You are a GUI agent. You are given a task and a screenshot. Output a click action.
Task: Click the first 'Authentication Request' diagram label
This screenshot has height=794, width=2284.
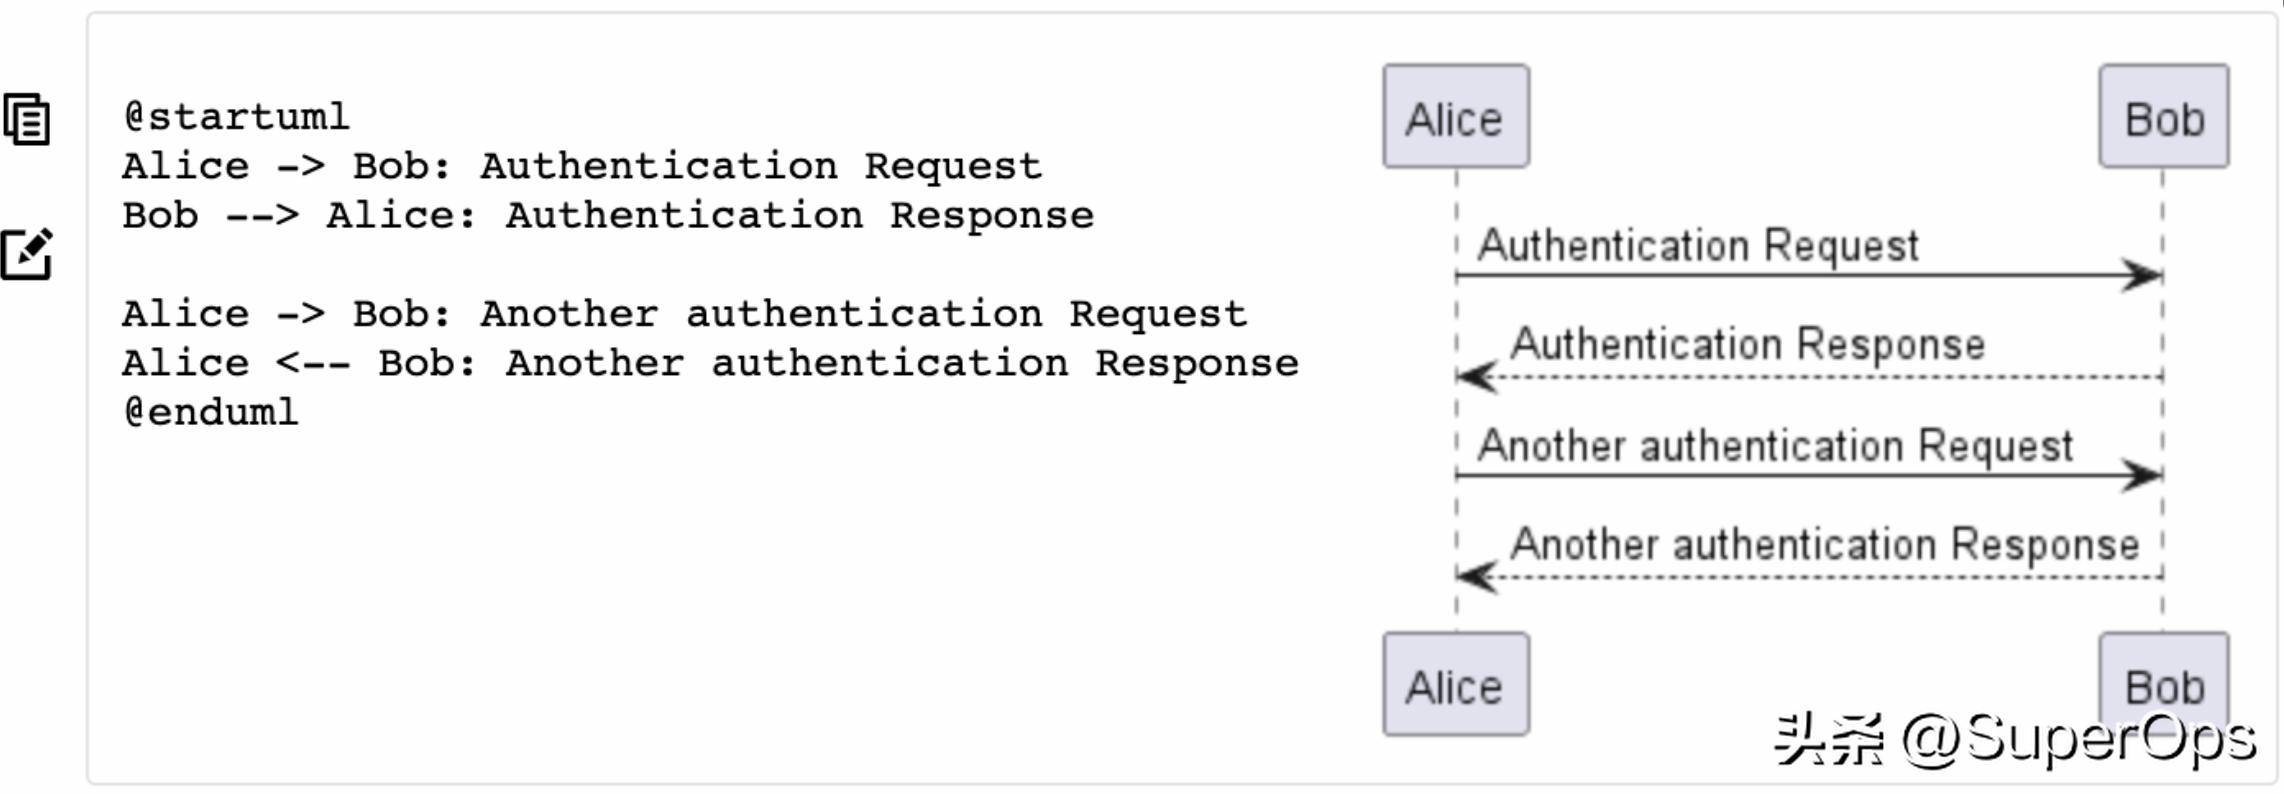point(1698,245)
